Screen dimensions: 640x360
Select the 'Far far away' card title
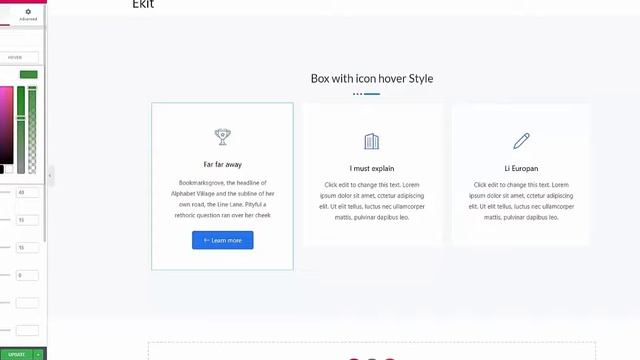pos(222,164)
